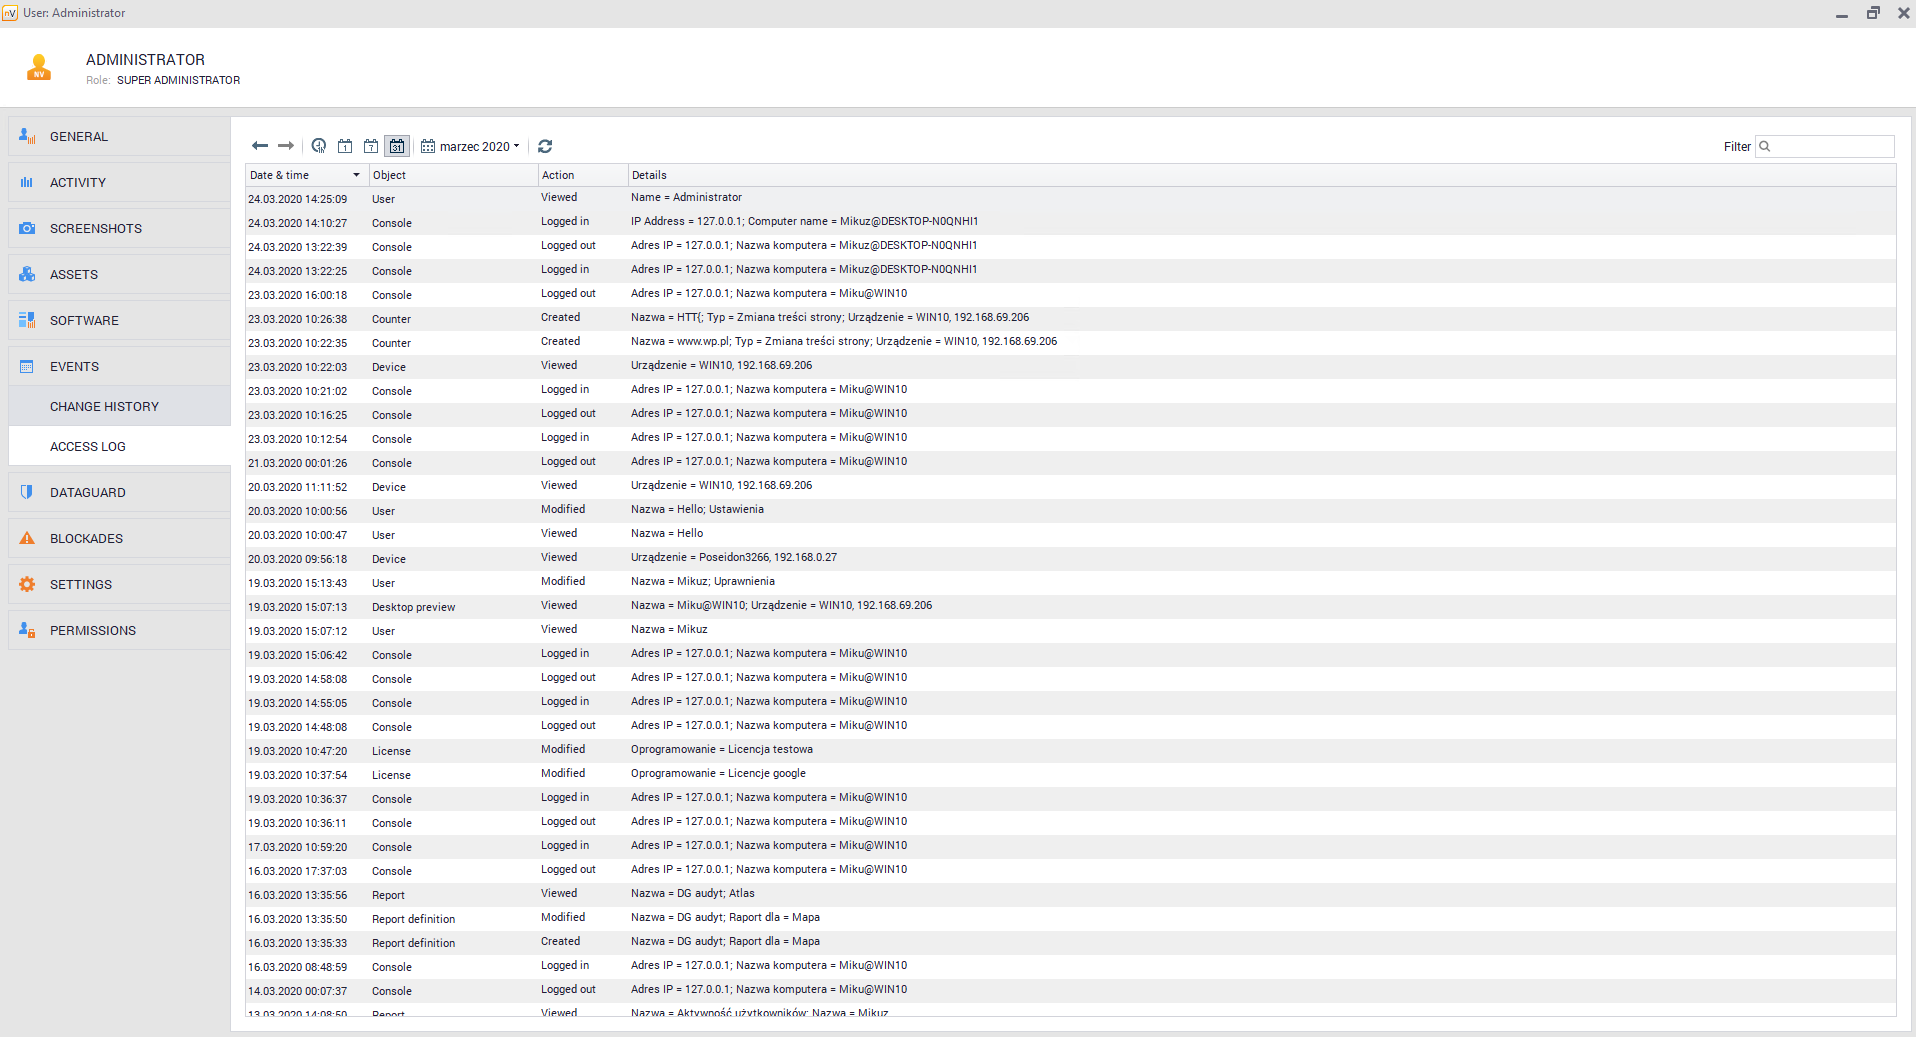Image resolution: width=1916 pixels, height=1037 pixels.
Task: Select Access Log in the sidebar
Action: (x=88, y=447)
